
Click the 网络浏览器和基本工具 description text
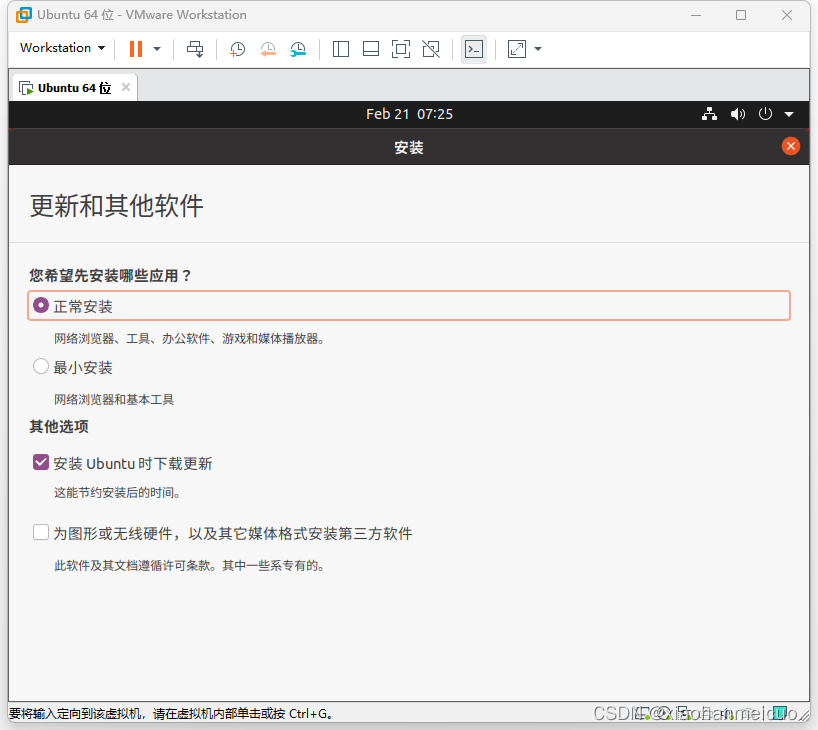(x=114, y=400)
